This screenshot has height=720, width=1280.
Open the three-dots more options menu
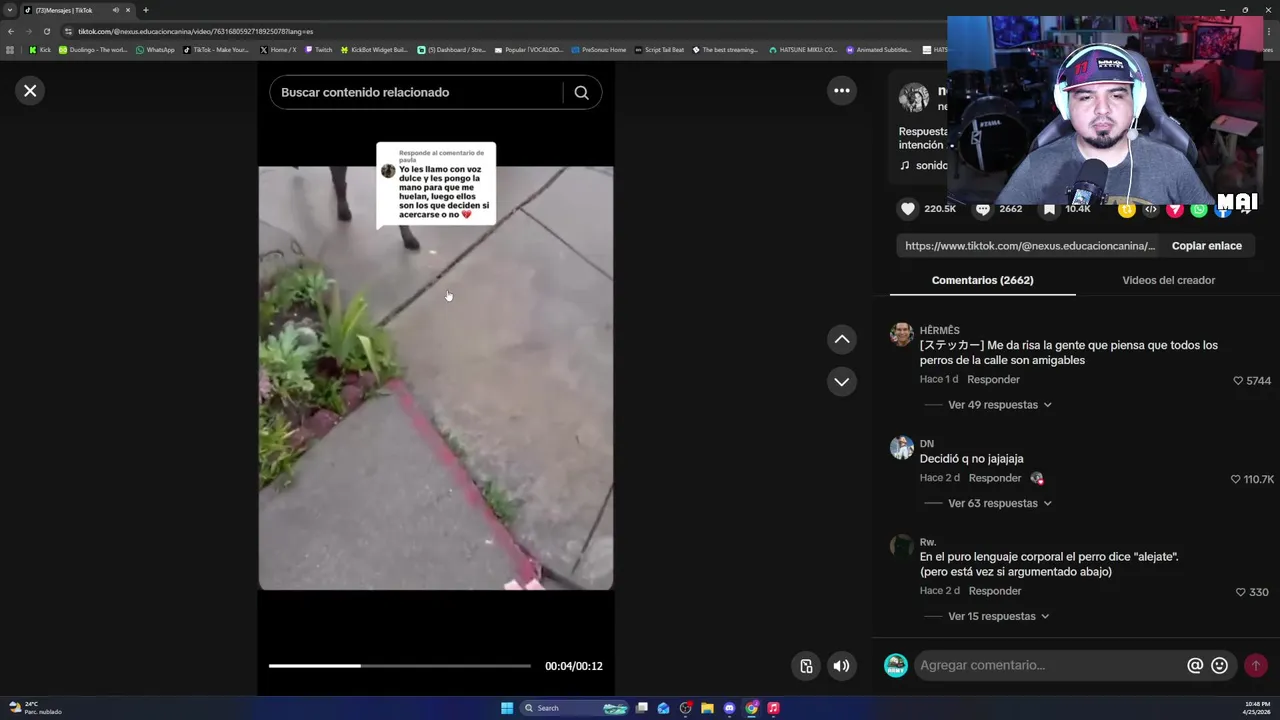point(842,91)
